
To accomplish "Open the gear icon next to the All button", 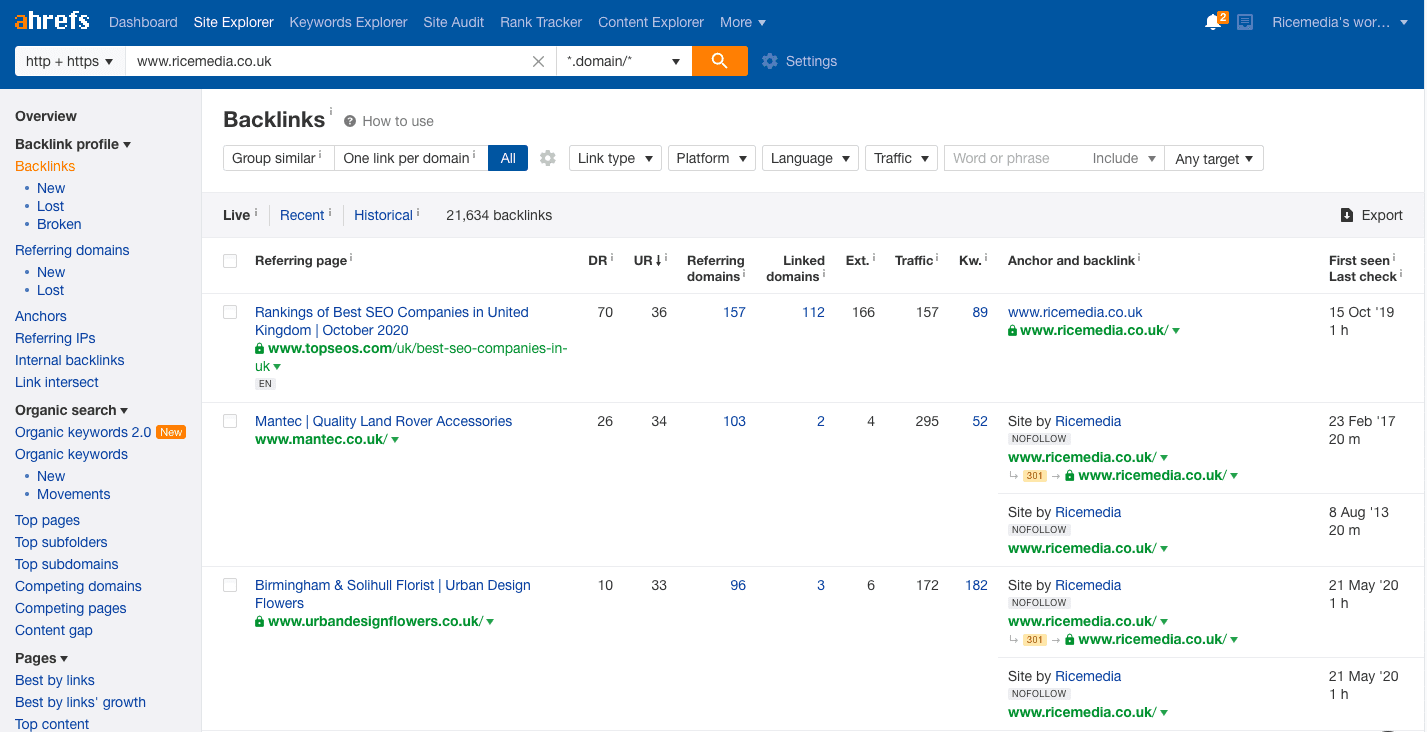I will 547,158.
